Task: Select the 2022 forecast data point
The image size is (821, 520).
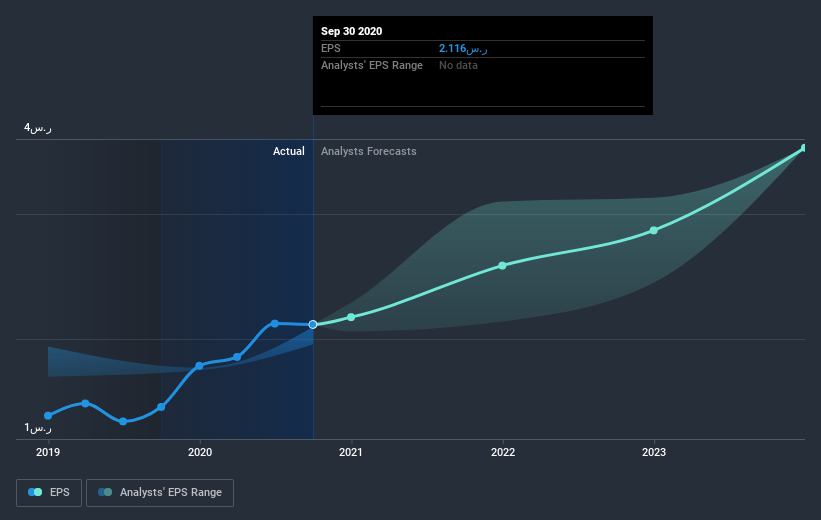Action: pyautogui.click(x=502, y=266)
